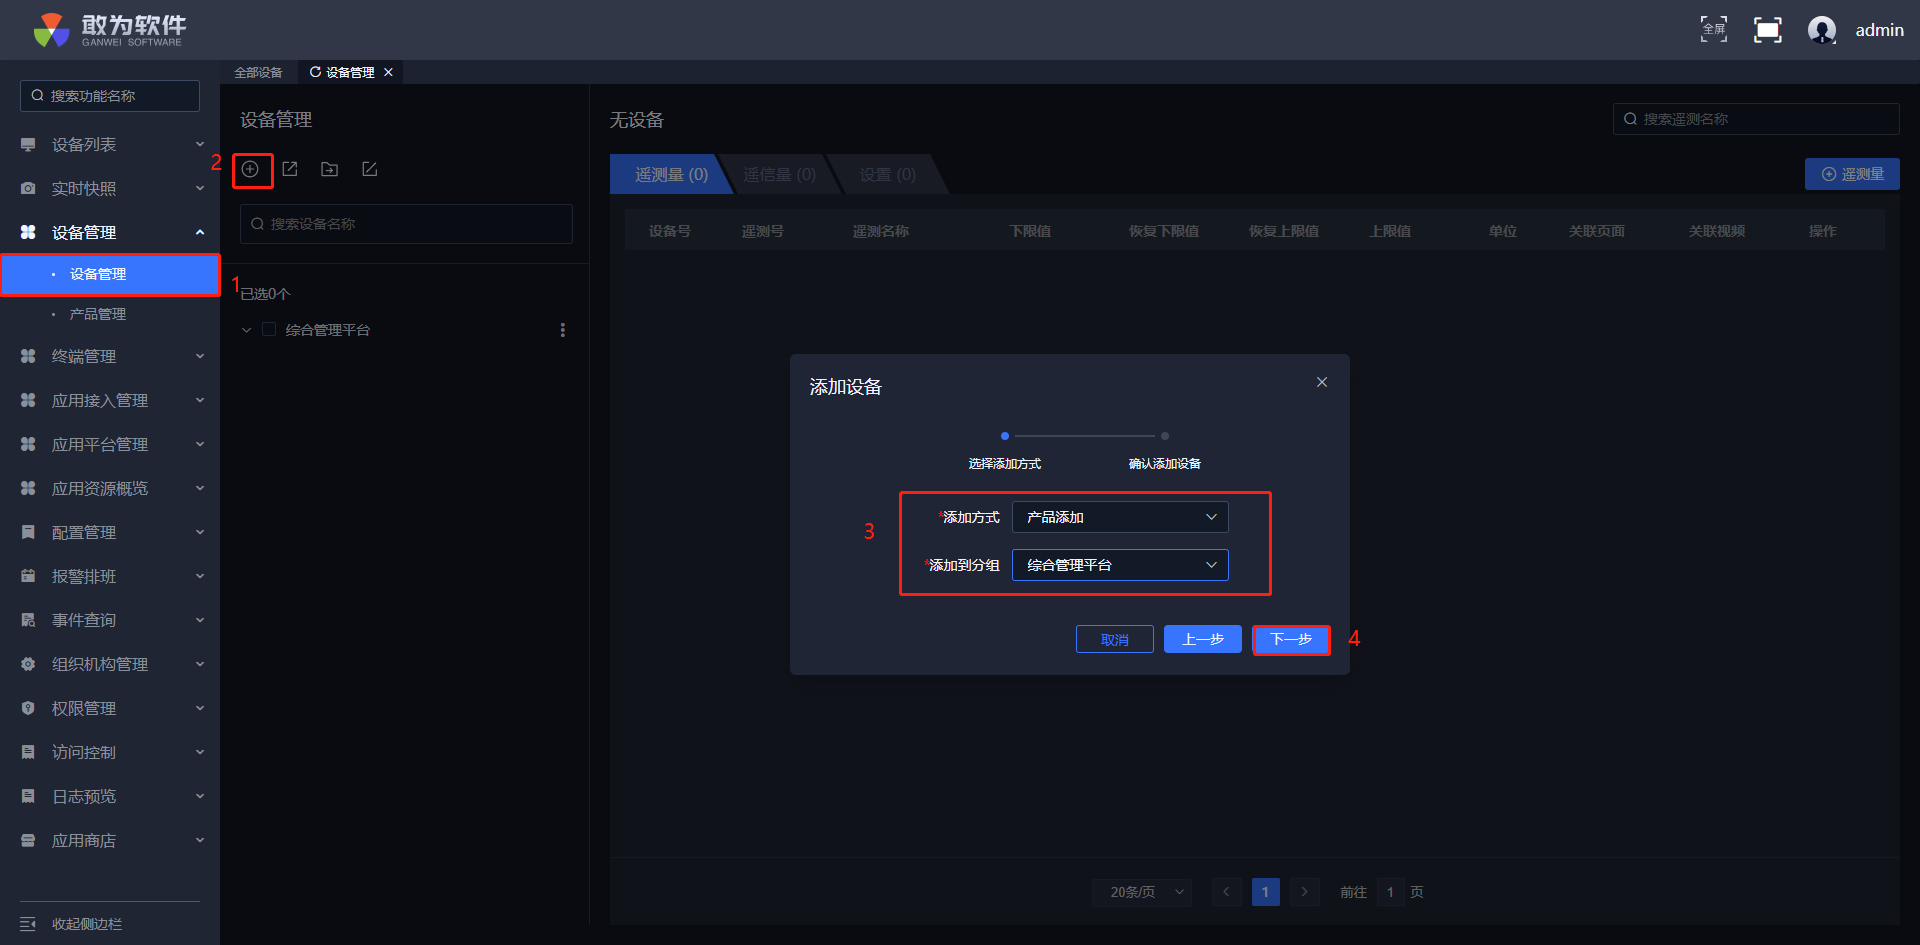The image size is (1920, 945).
Task: Click the 遥测名称 column header
Action: pos(881,231)
